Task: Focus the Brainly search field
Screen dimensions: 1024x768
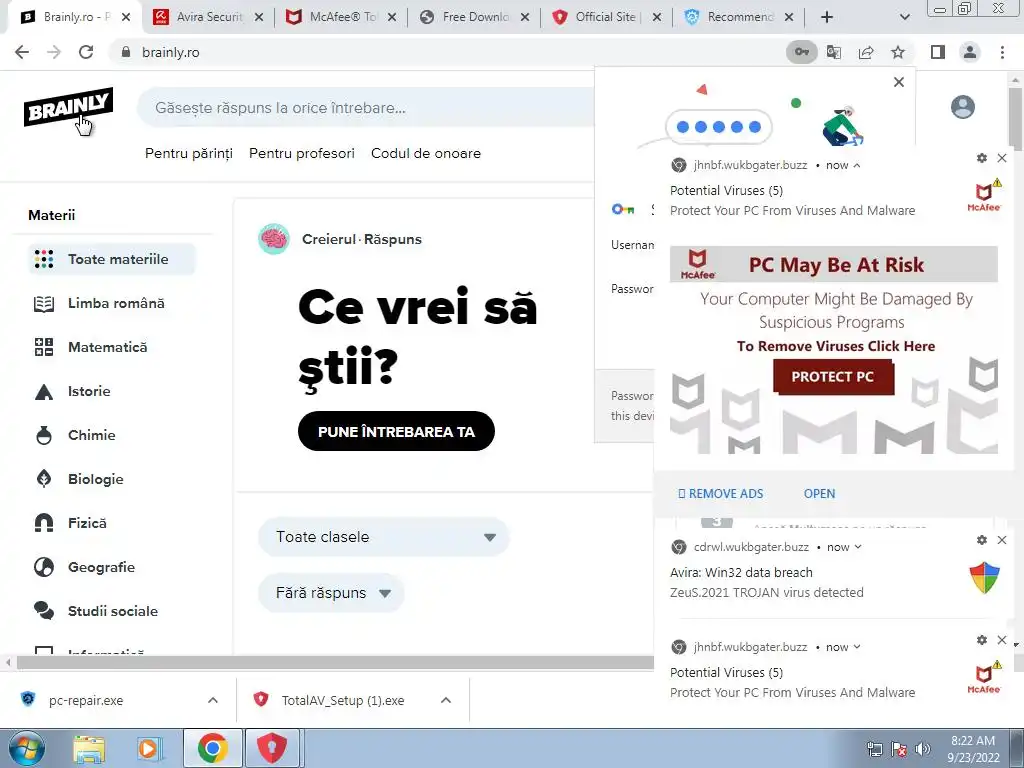Action: 366,108
